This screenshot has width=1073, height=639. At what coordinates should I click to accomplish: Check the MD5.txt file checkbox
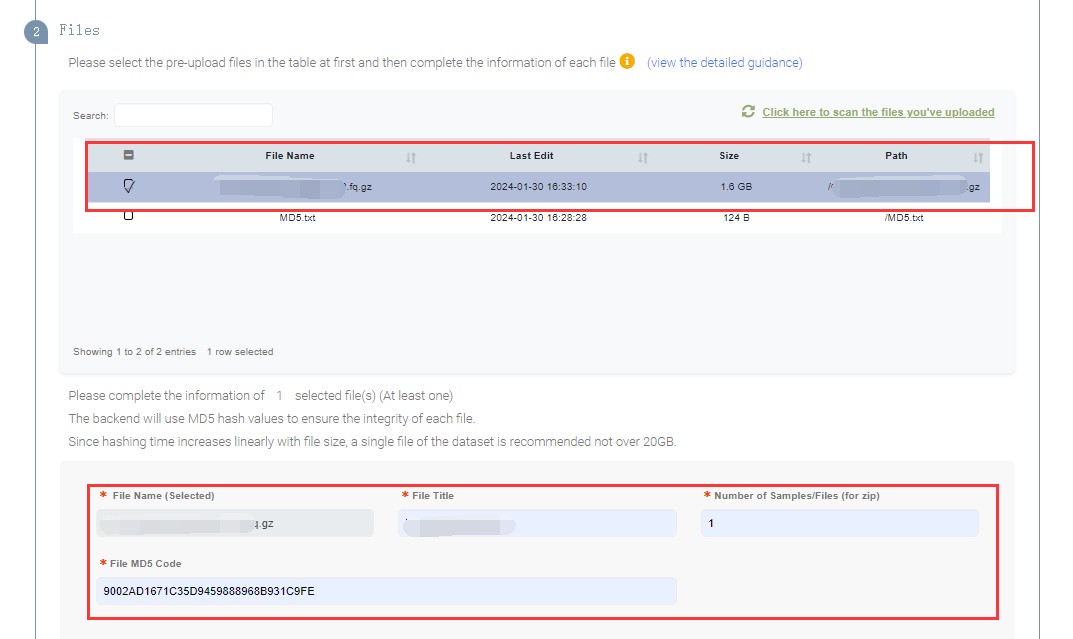[128, 216]
